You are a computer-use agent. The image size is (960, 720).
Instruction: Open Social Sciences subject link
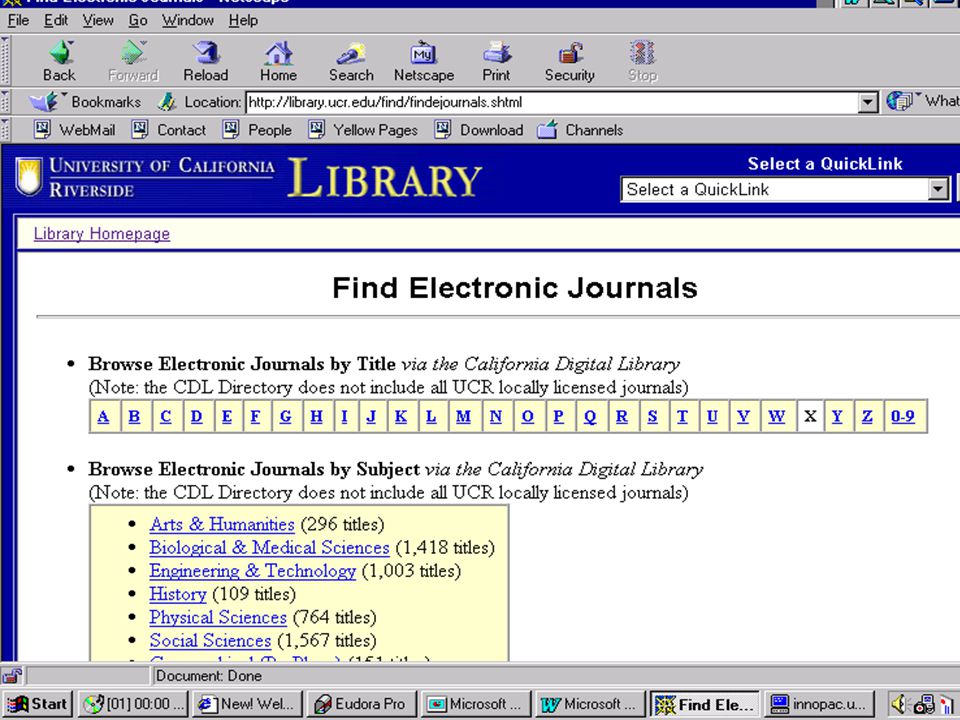(210, 640)
